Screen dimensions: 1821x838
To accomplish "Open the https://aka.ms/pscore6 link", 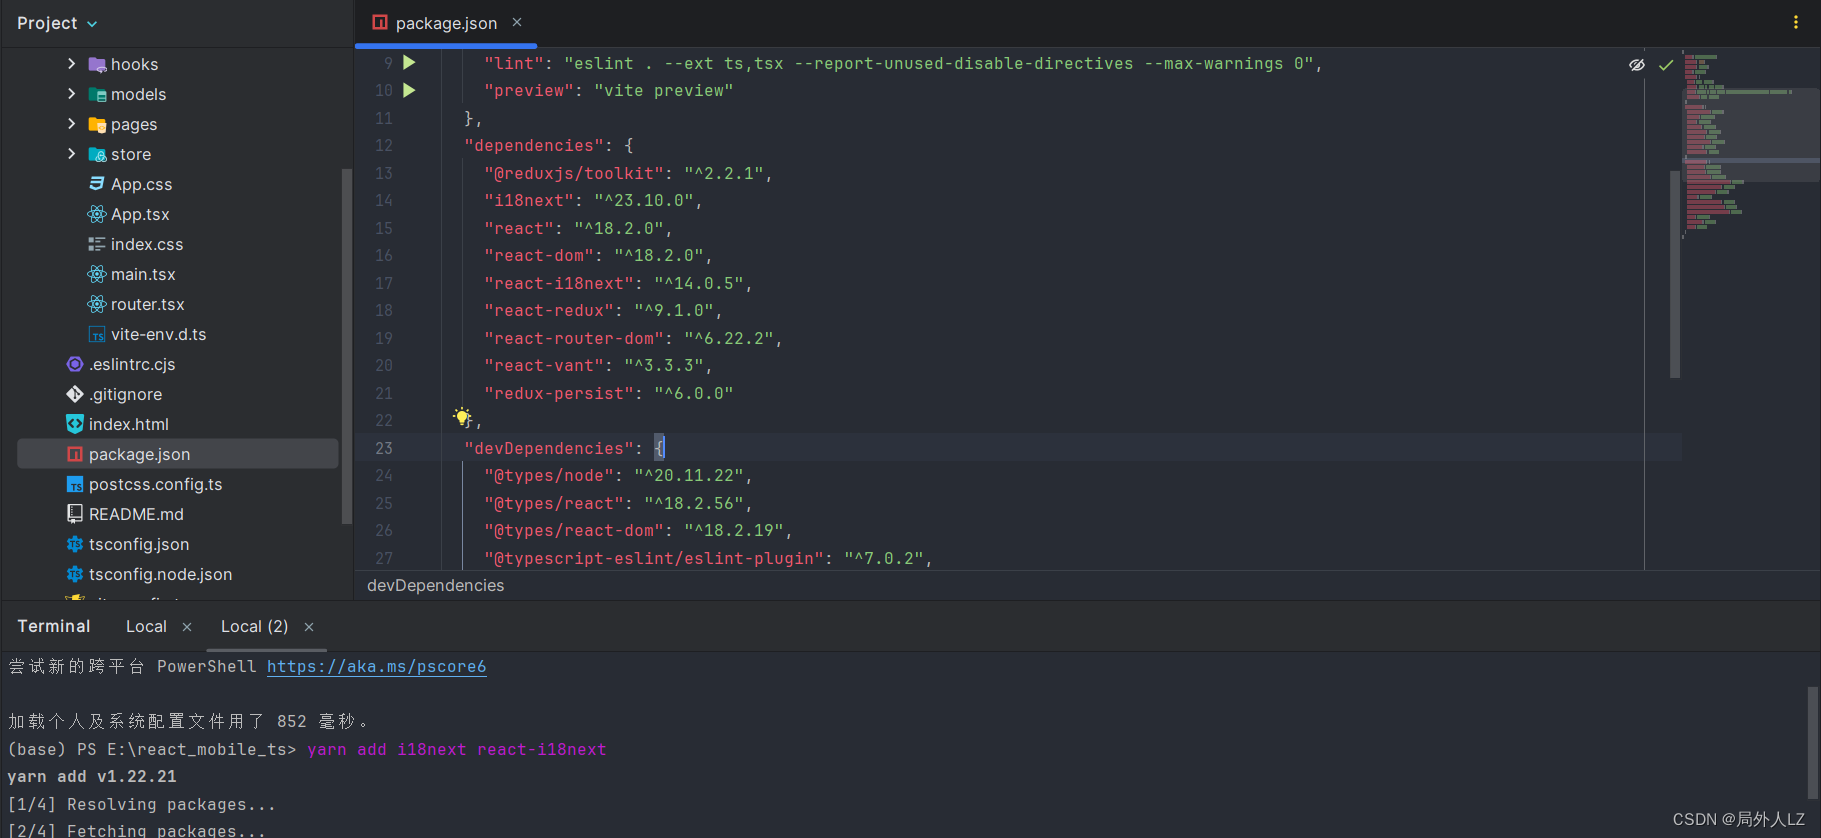I will click(x=376, y=667).
